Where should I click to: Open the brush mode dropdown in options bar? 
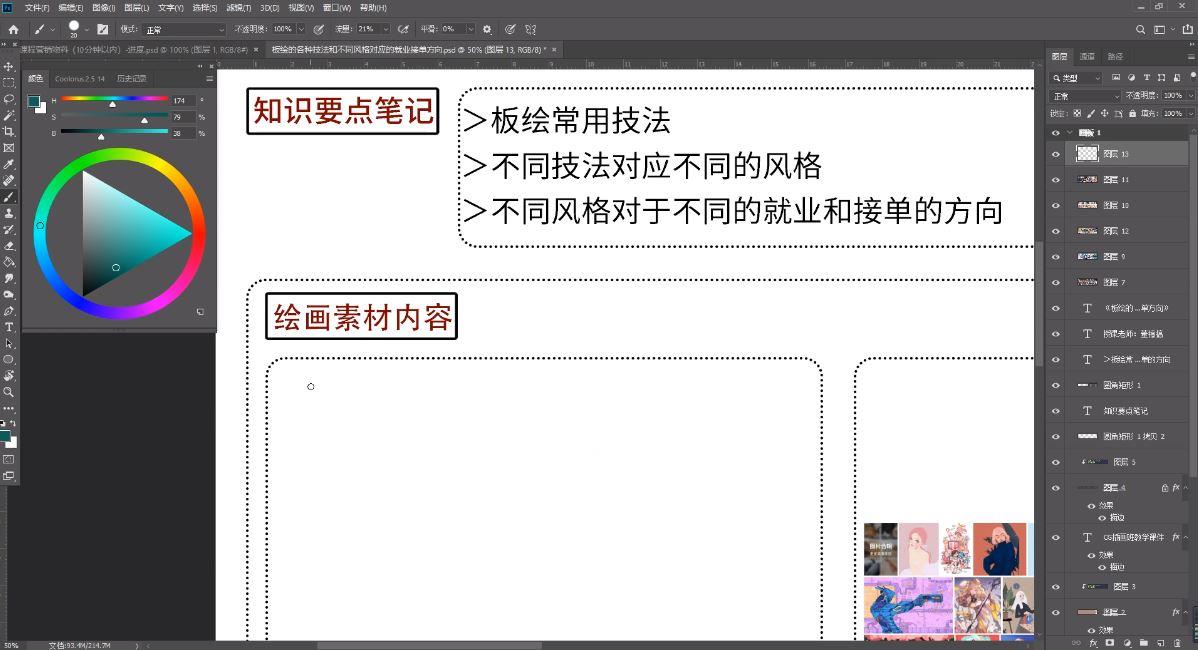[184, 29]
